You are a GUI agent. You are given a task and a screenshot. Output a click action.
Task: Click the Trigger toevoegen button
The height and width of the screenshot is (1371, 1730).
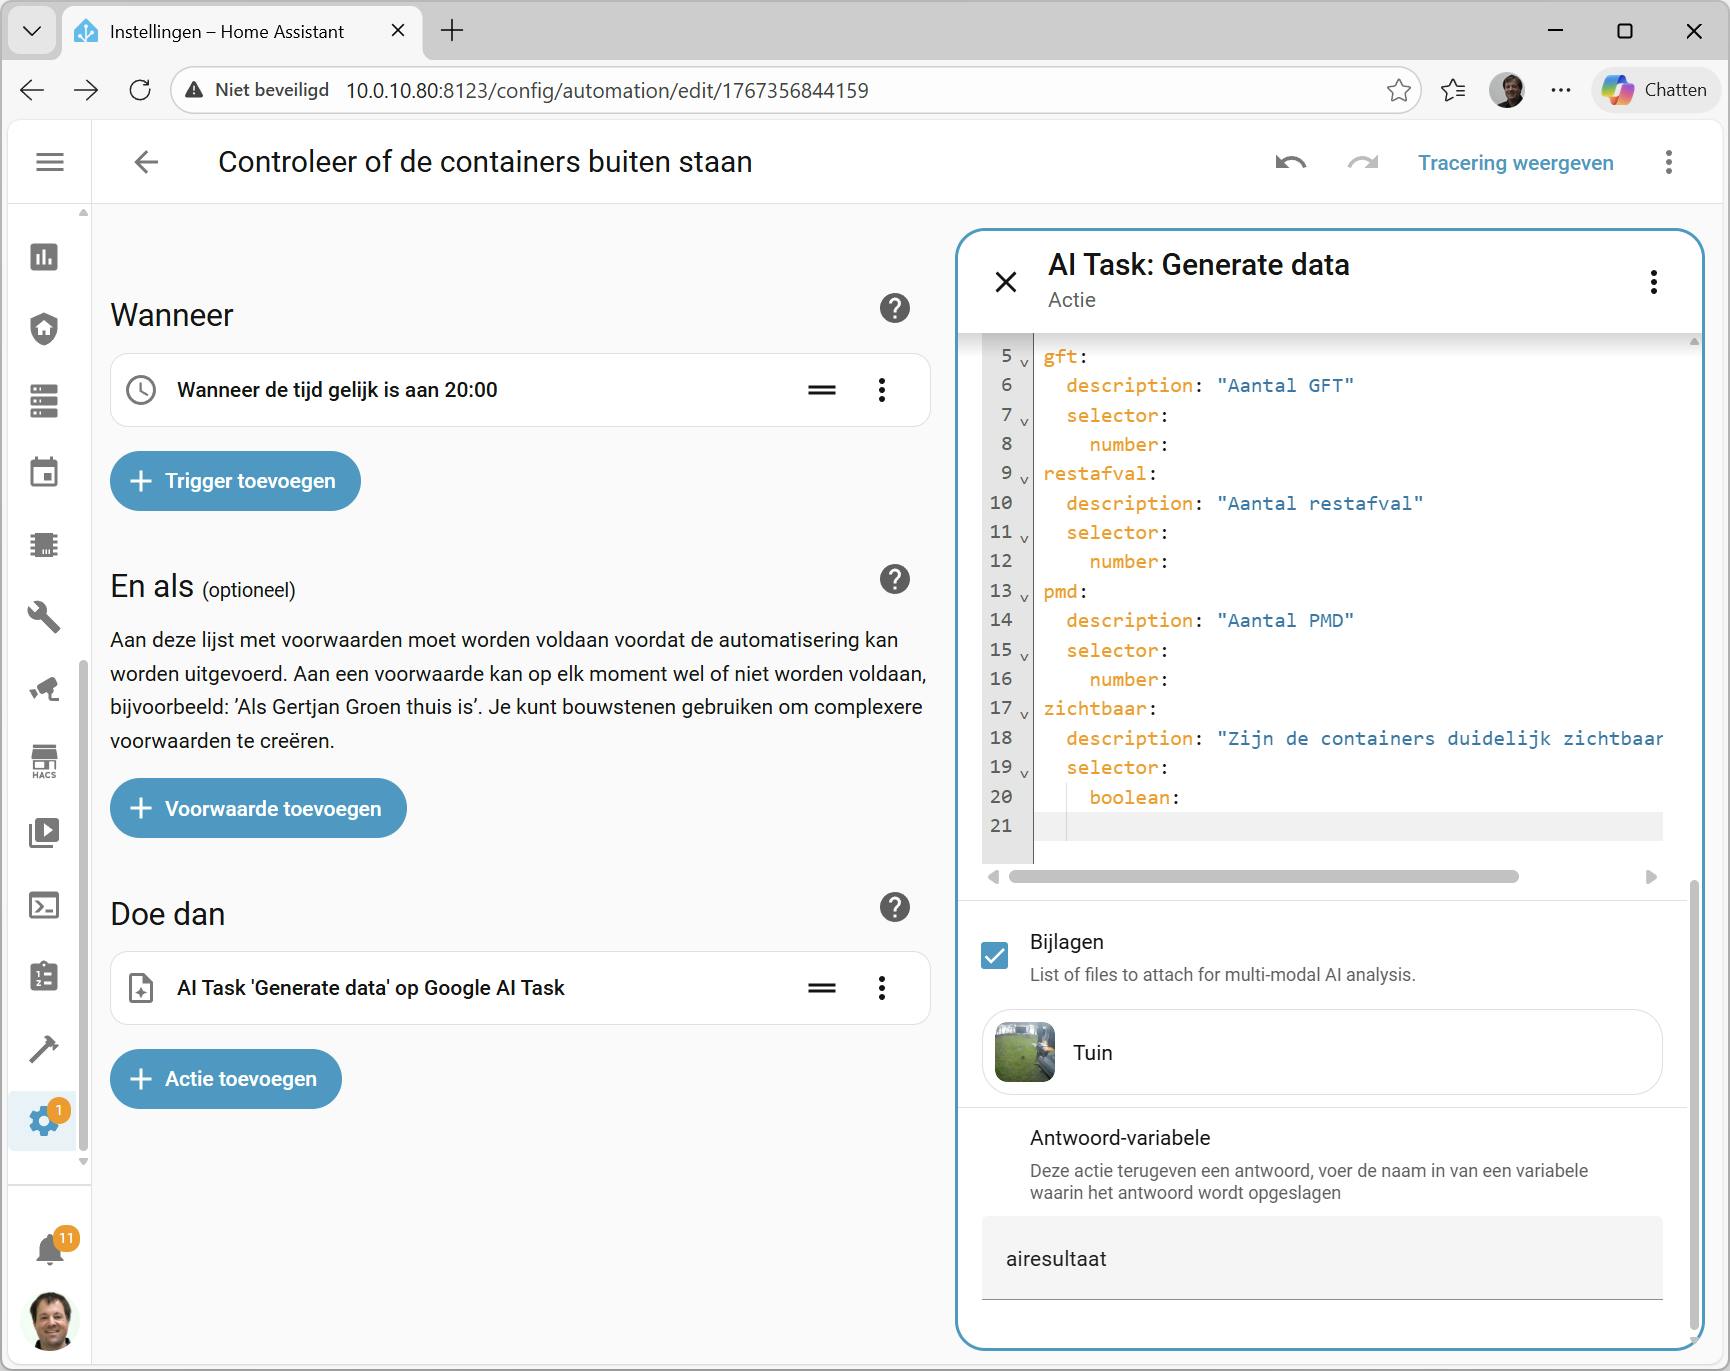235,481
